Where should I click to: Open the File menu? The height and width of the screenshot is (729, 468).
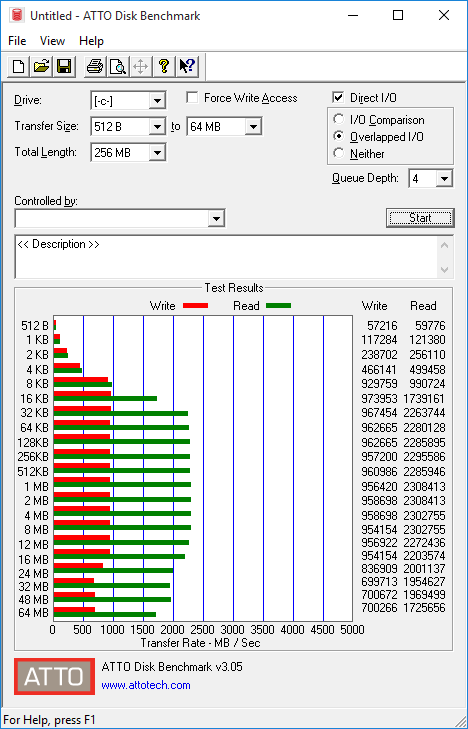tap(17, 41)
